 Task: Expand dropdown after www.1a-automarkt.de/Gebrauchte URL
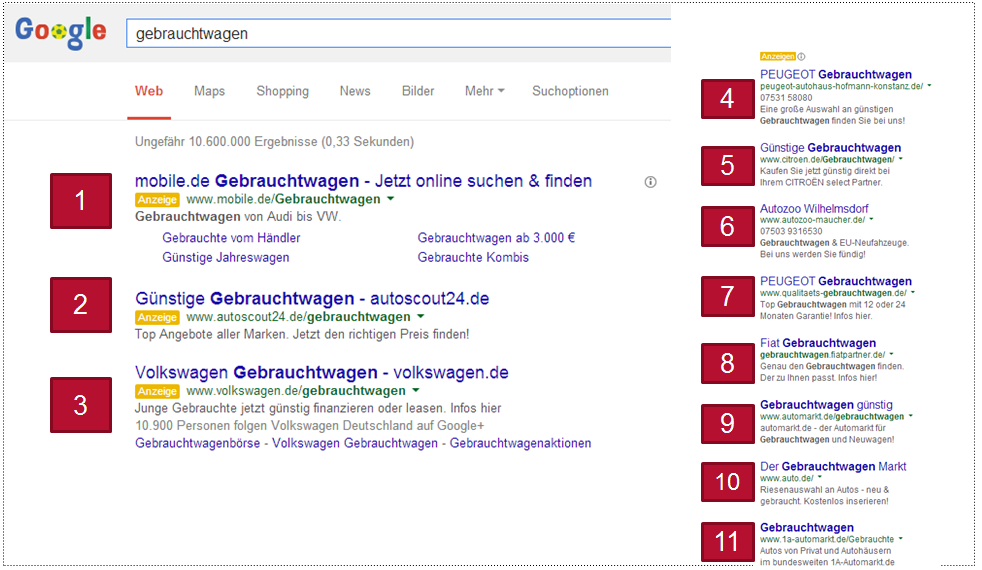click(900, 539)
